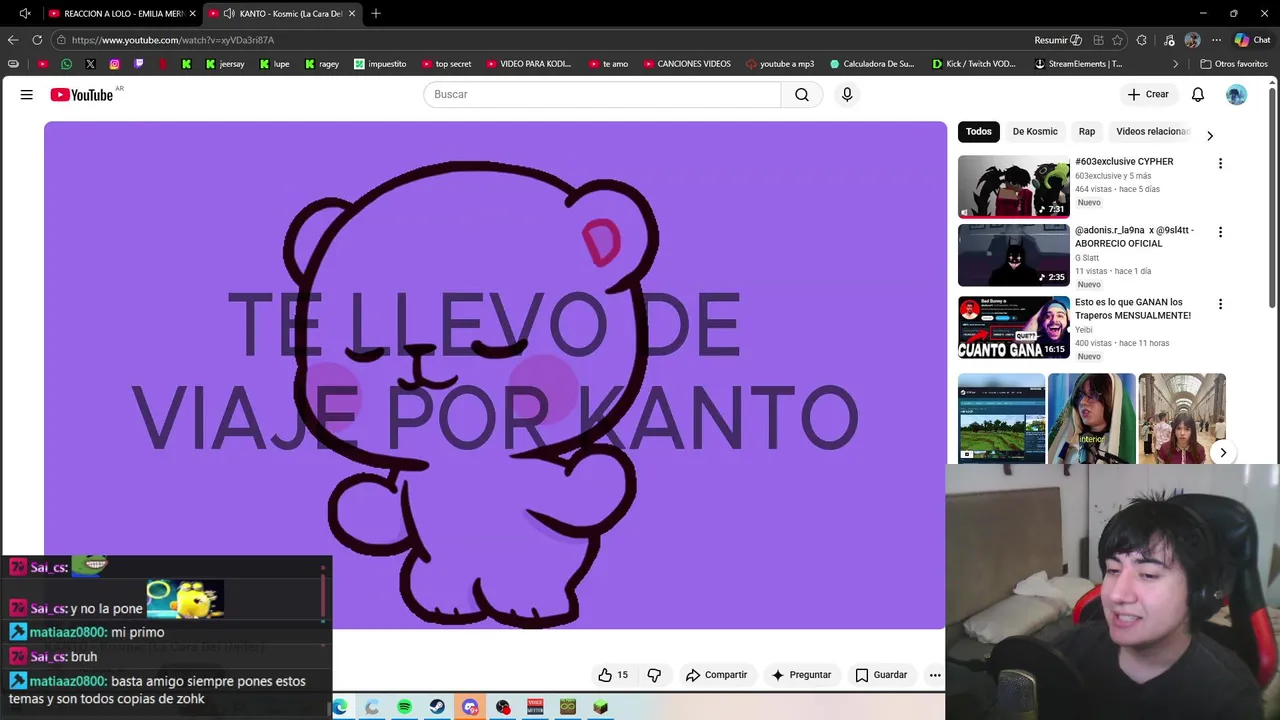Open the jeersay Kick bookmark
This screenshot has width=1280, height=720.
[225, 64]
